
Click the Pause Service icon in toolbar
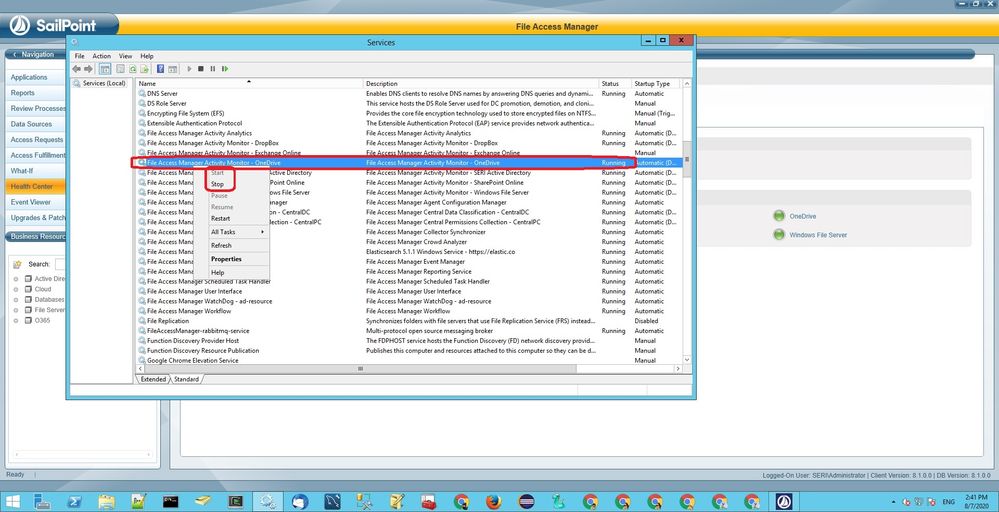(213, 69)
